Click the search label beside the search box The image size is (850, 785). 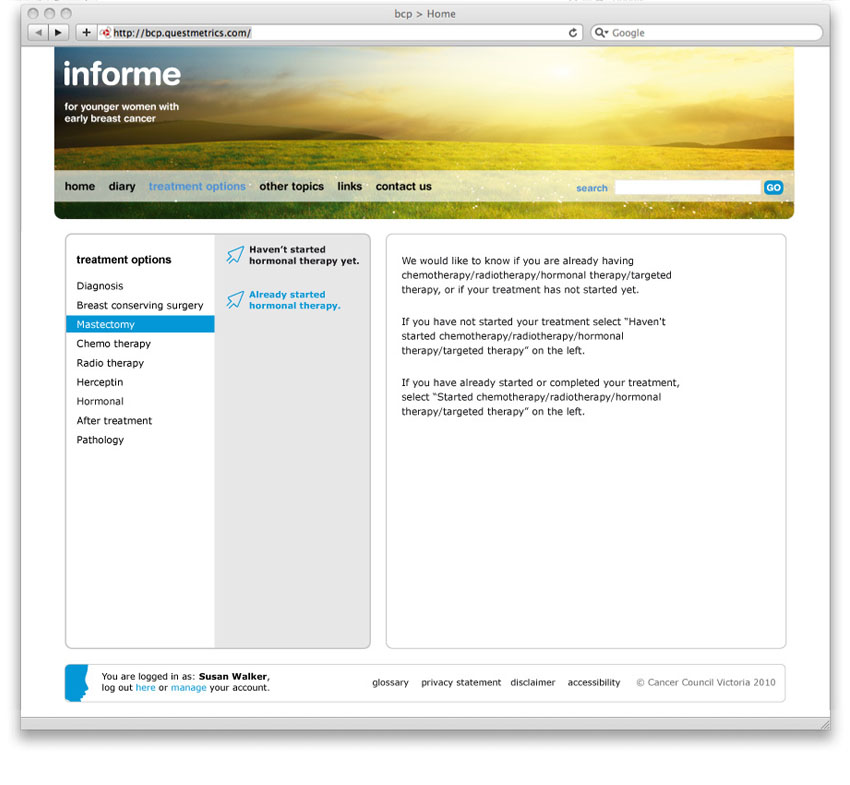tap(592, 188)
